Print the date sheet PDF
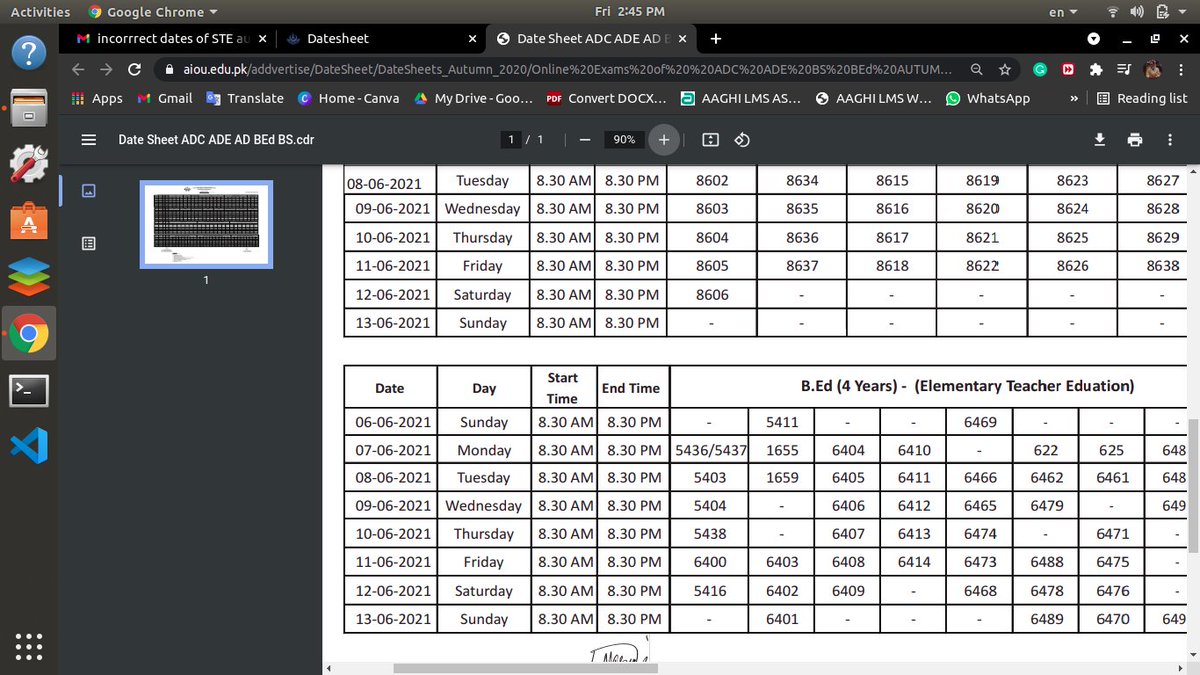 [x=1135, y=140]
